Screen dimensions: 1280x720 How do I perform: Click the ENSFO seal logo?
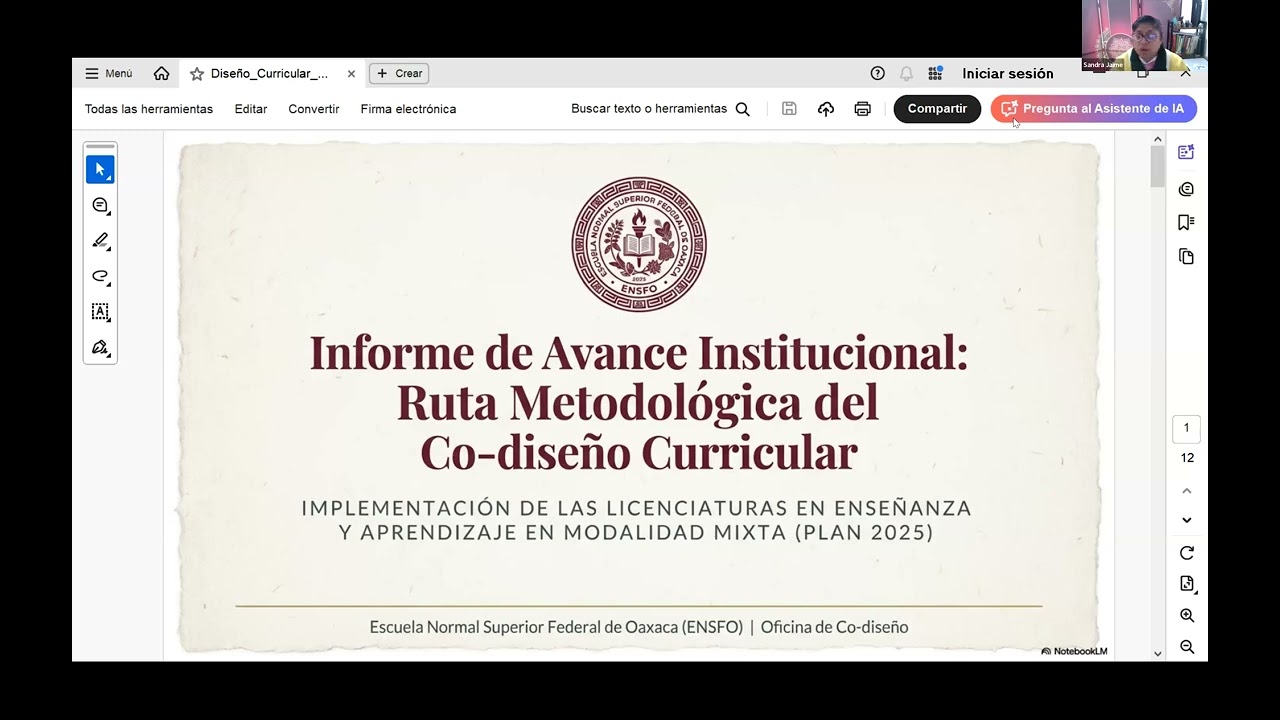coord(639,244)
